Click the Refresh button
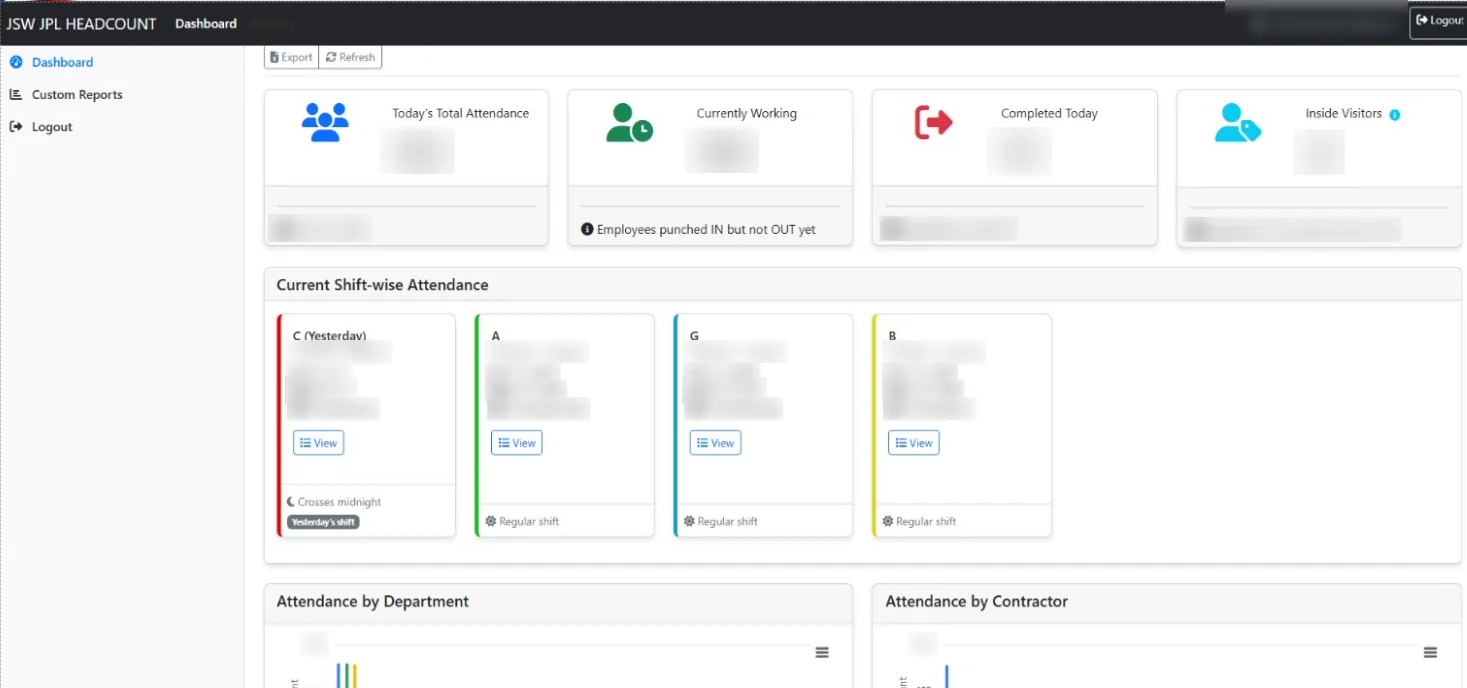The height and width of the screenshot is (688, 1467). [350, 57]
